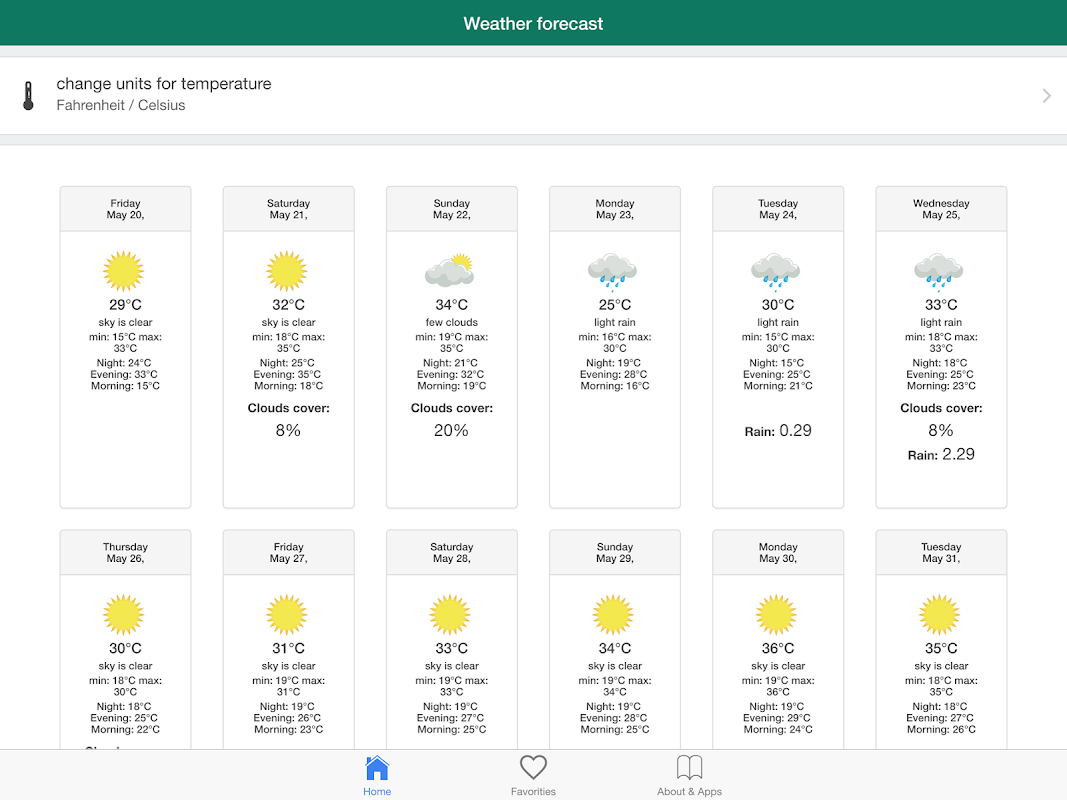1067x800 pixels.
Task: Click the sun icon on Saturday May 21 card
Action: (x=287, y=271)
